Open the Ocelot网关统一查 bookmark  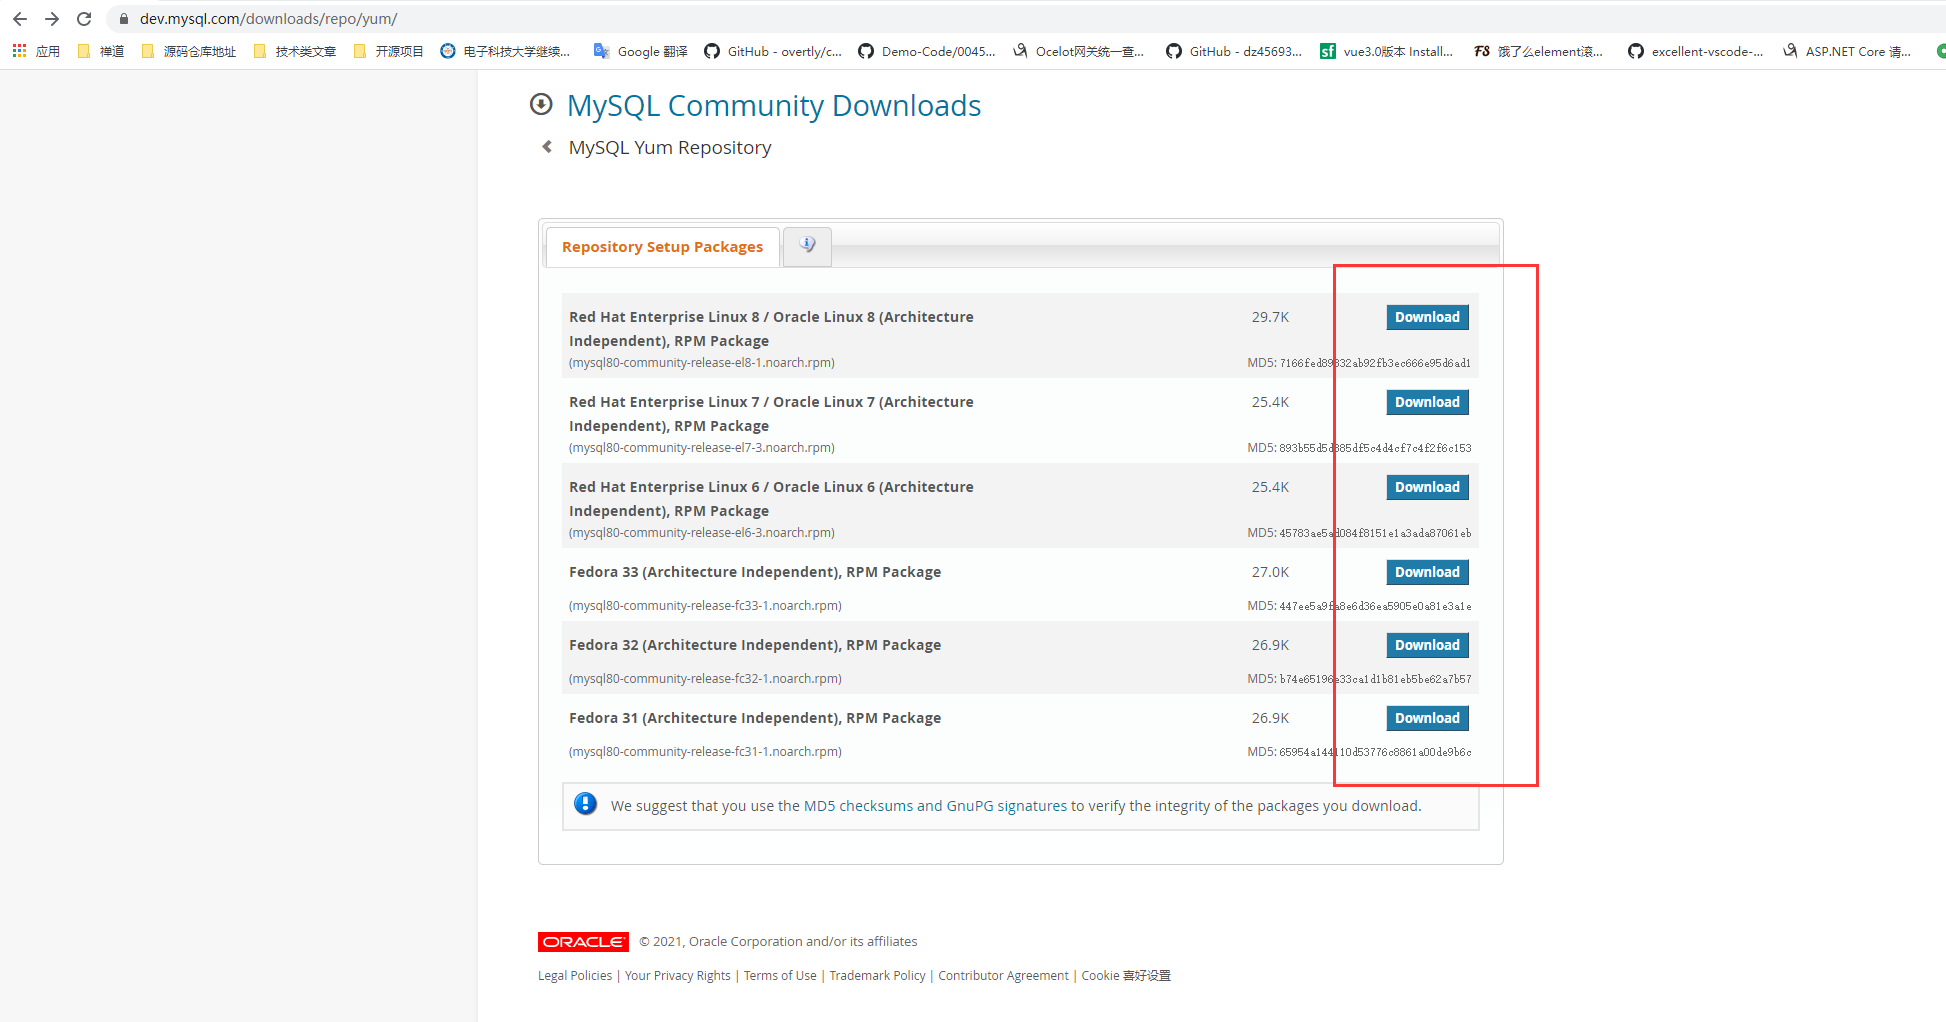pyautogui.click(x=1079, y=51)
